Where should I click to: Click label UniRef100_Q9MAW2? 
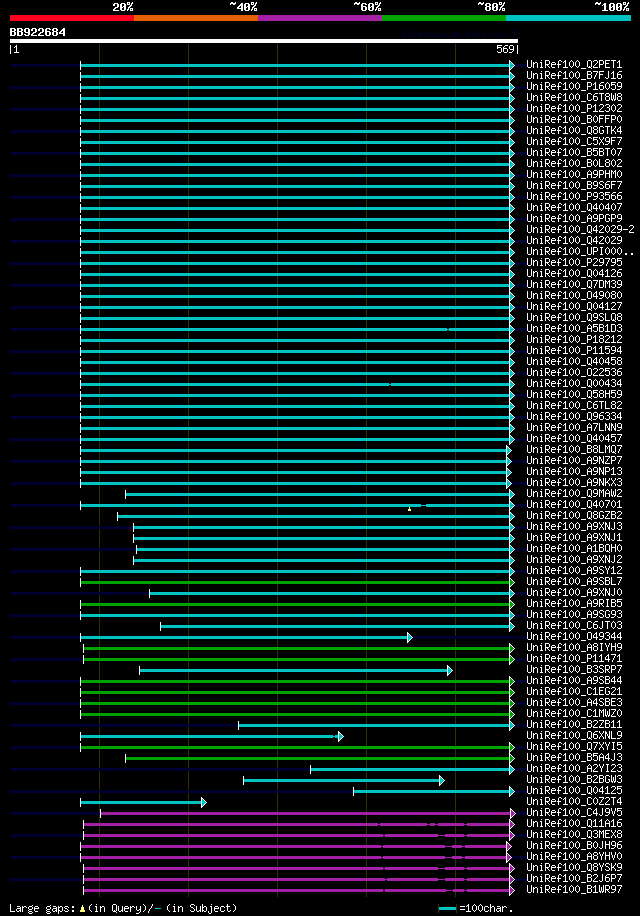pyautogui.click(x=574, y=494)
